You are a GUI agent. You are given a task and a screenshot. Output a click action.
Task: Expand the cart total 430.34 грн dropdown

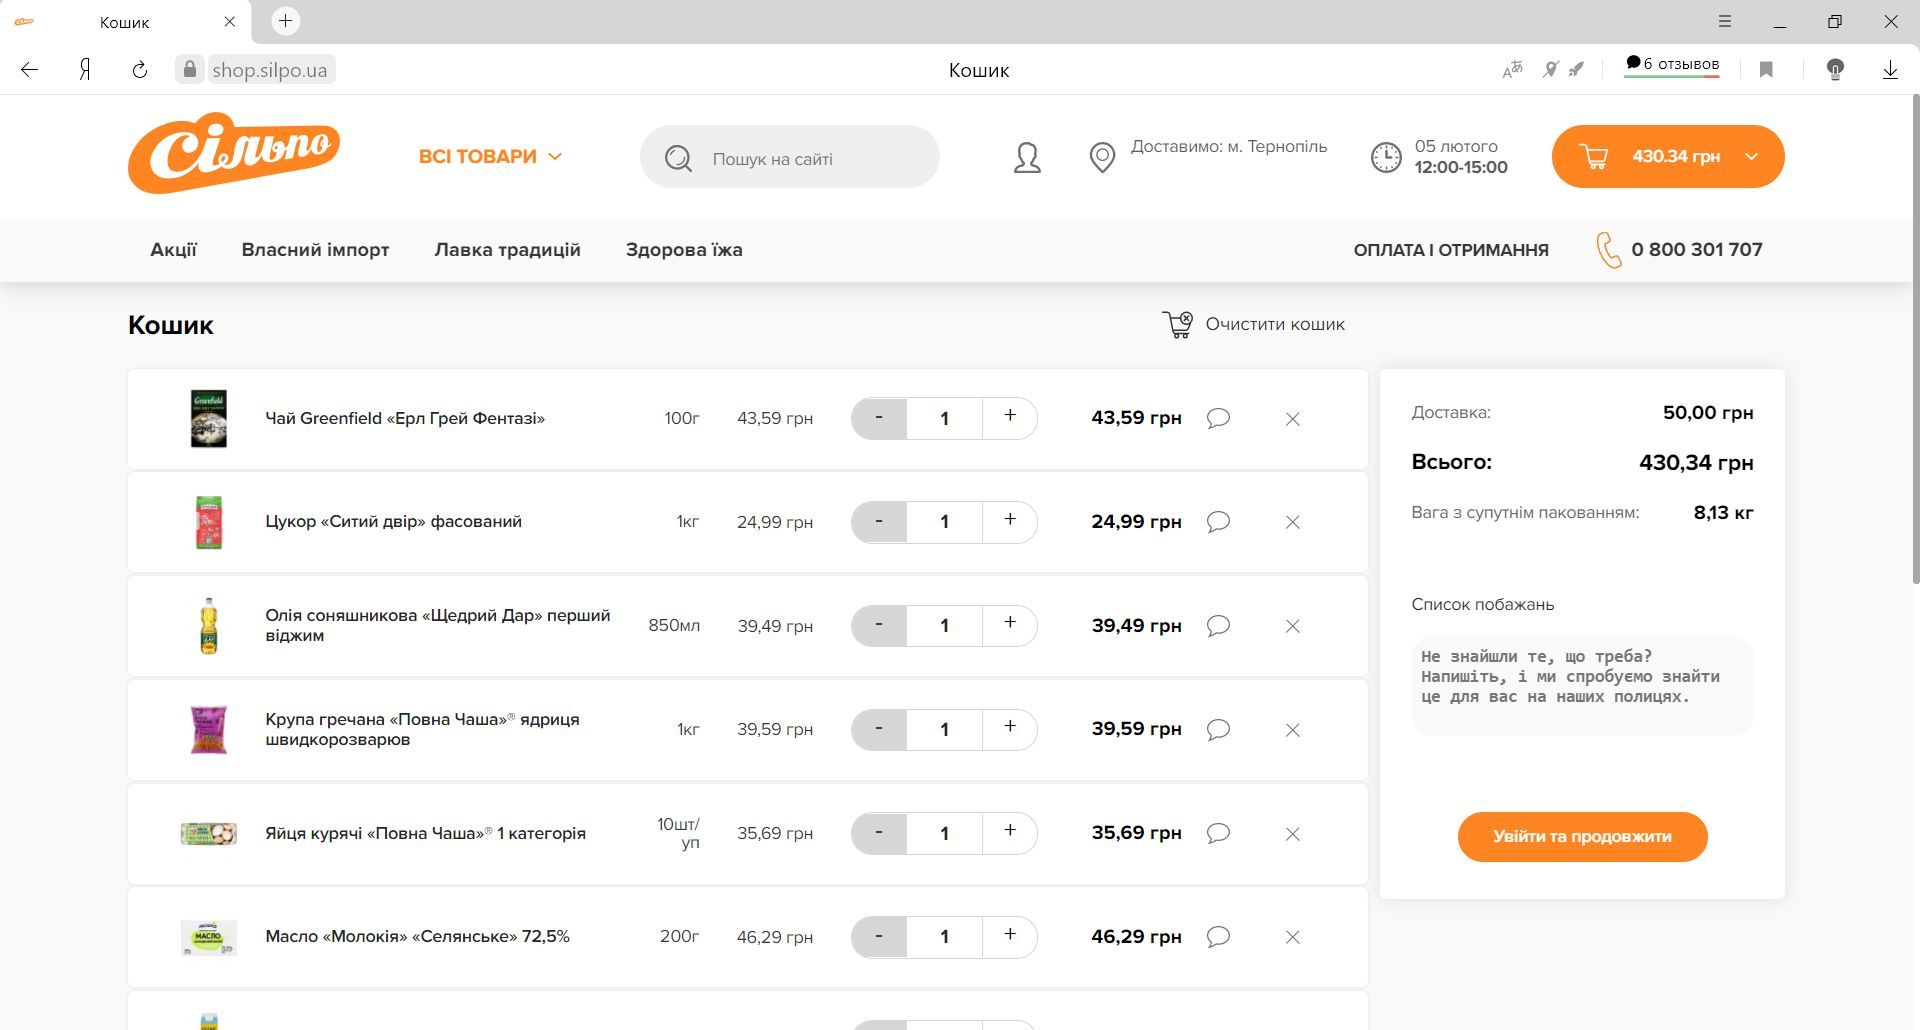point(1751,157)
